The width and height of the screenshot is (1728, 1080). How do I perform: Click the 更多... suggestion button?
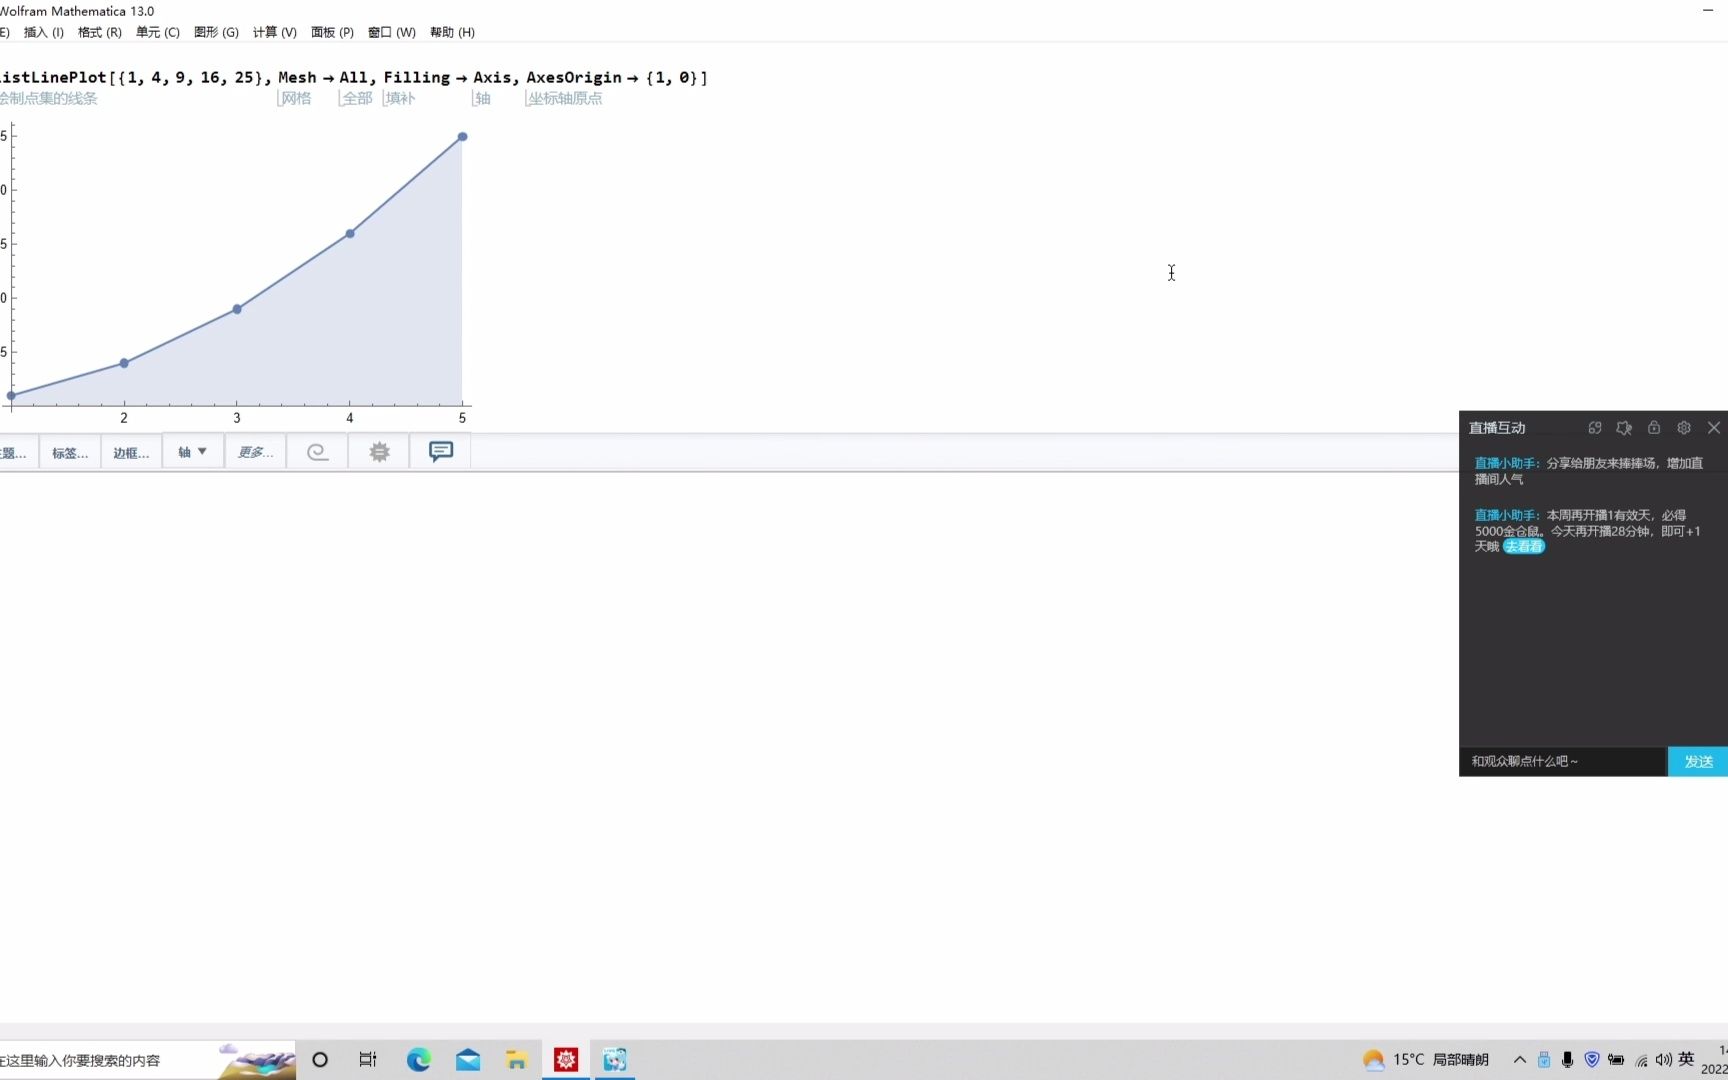click(x=255, y=452)
